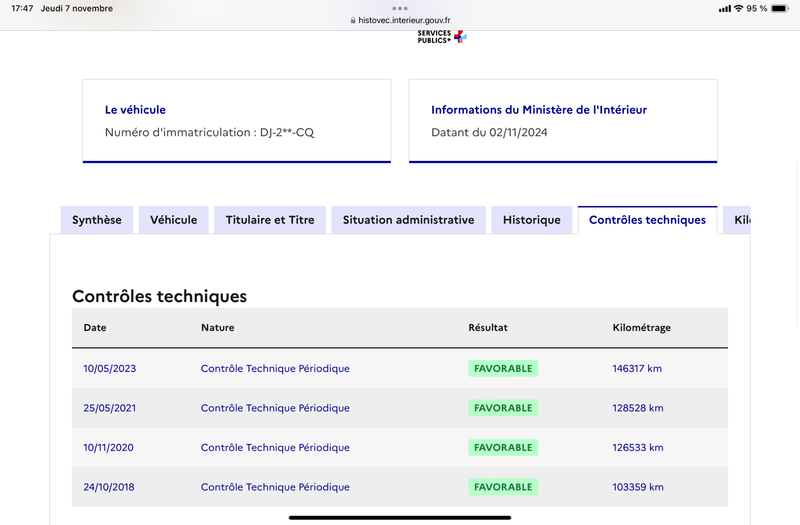Click the Services Publics+ logo
Viewport: 800px width, 525px height.
point(442,37)
